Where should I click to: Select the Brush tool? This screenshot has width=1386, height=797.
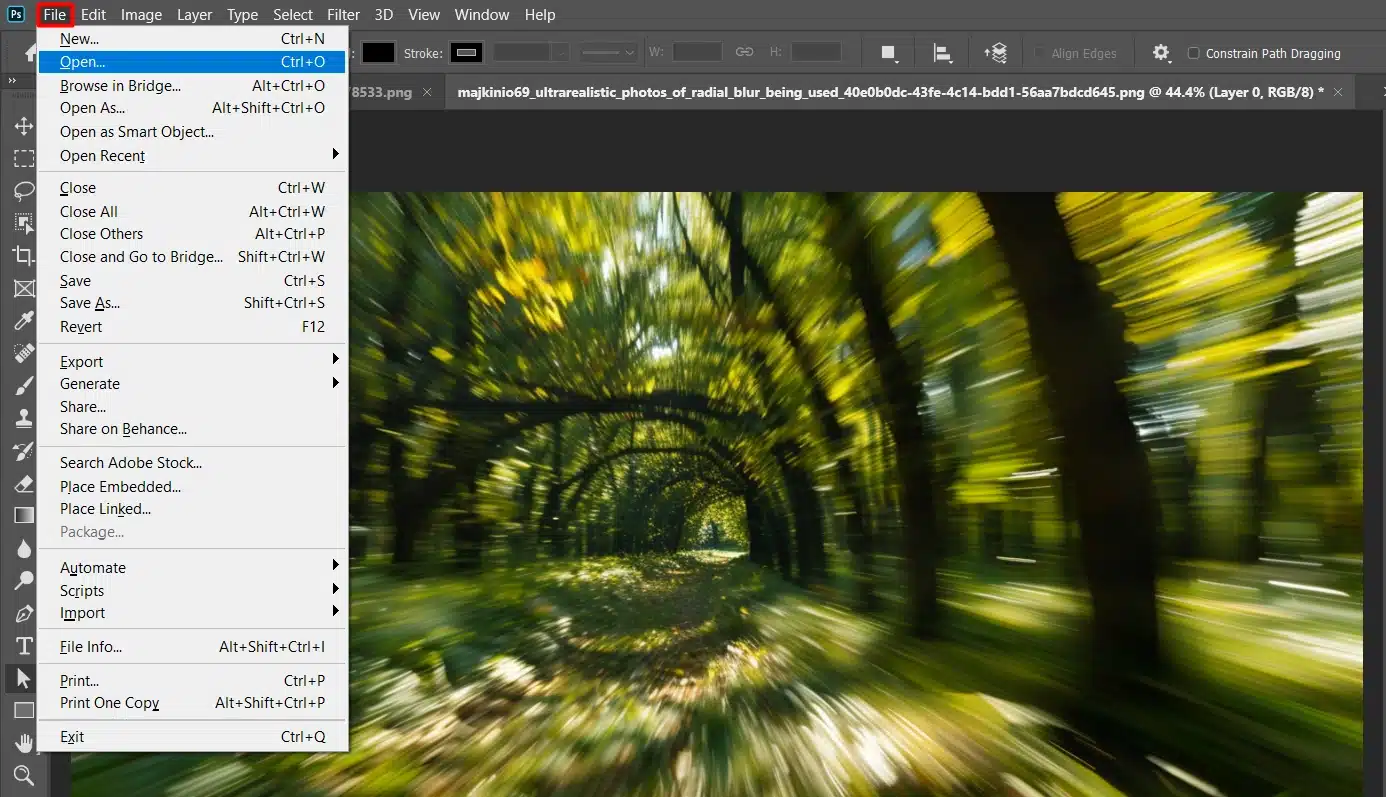point(23,385)
